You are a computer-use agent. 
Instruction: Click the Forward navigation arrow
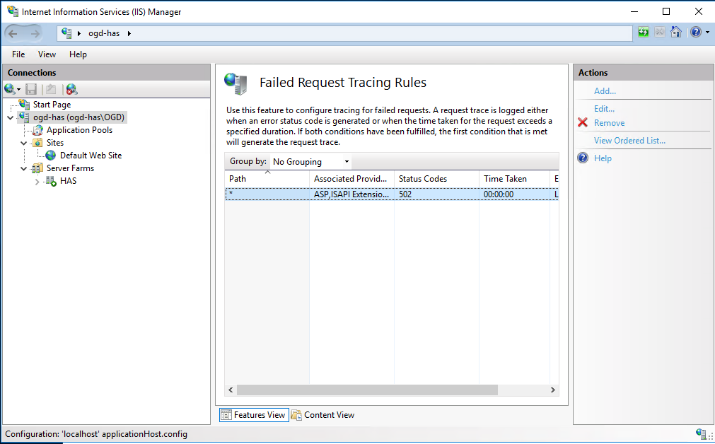[35, 33]
